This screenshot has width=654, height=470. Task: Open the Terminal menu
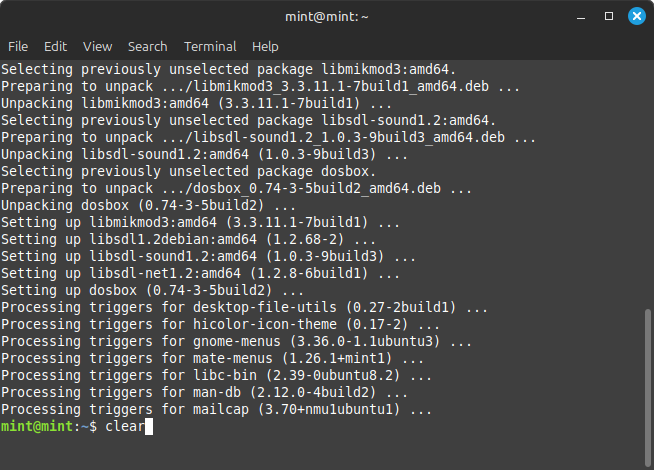210,46
